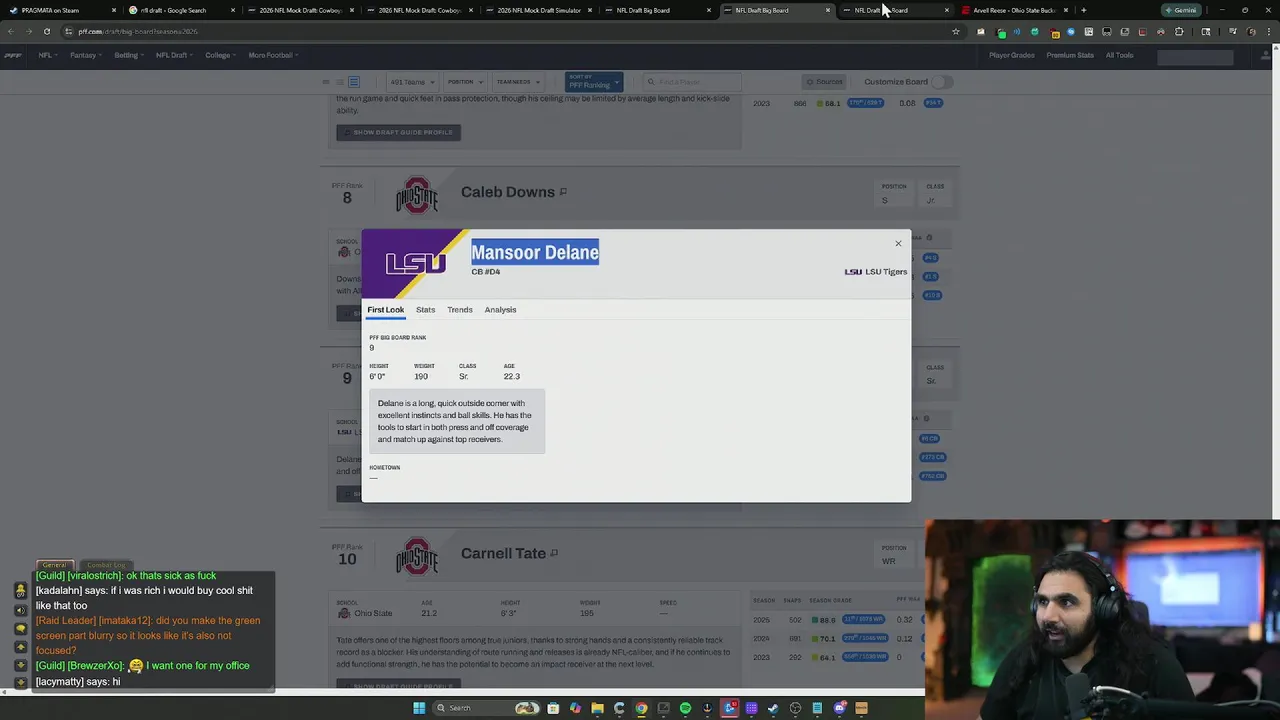This screenshot has height=720, width=1280.
Task: Open Discord from the taskbar
Action: pos(840,708)
